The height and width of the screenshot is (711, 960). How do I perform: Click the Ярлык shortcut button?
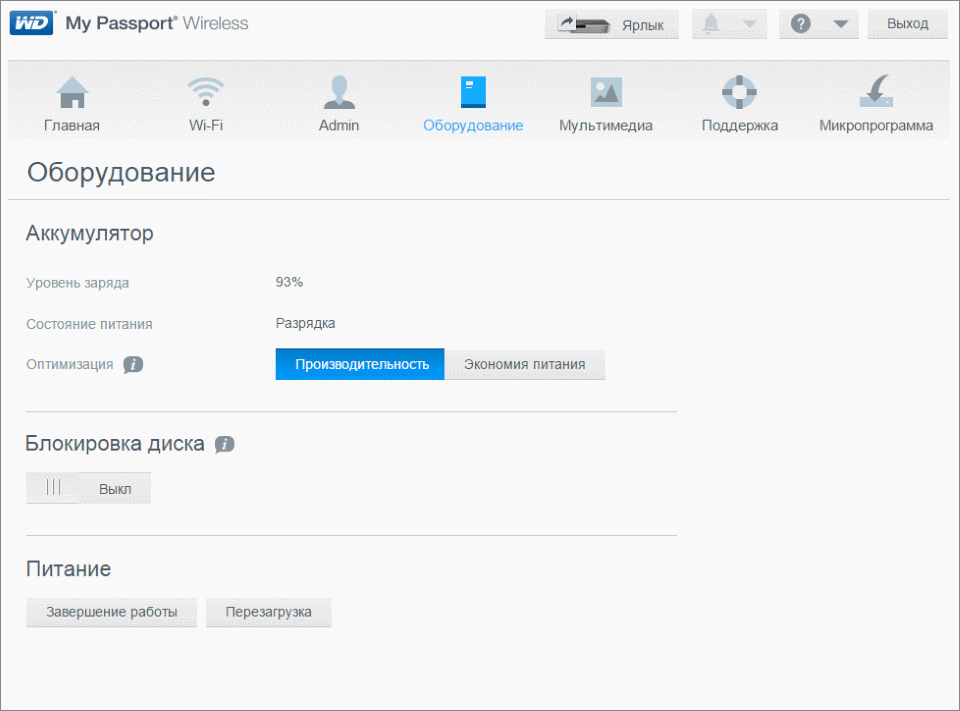pos(611,24)
